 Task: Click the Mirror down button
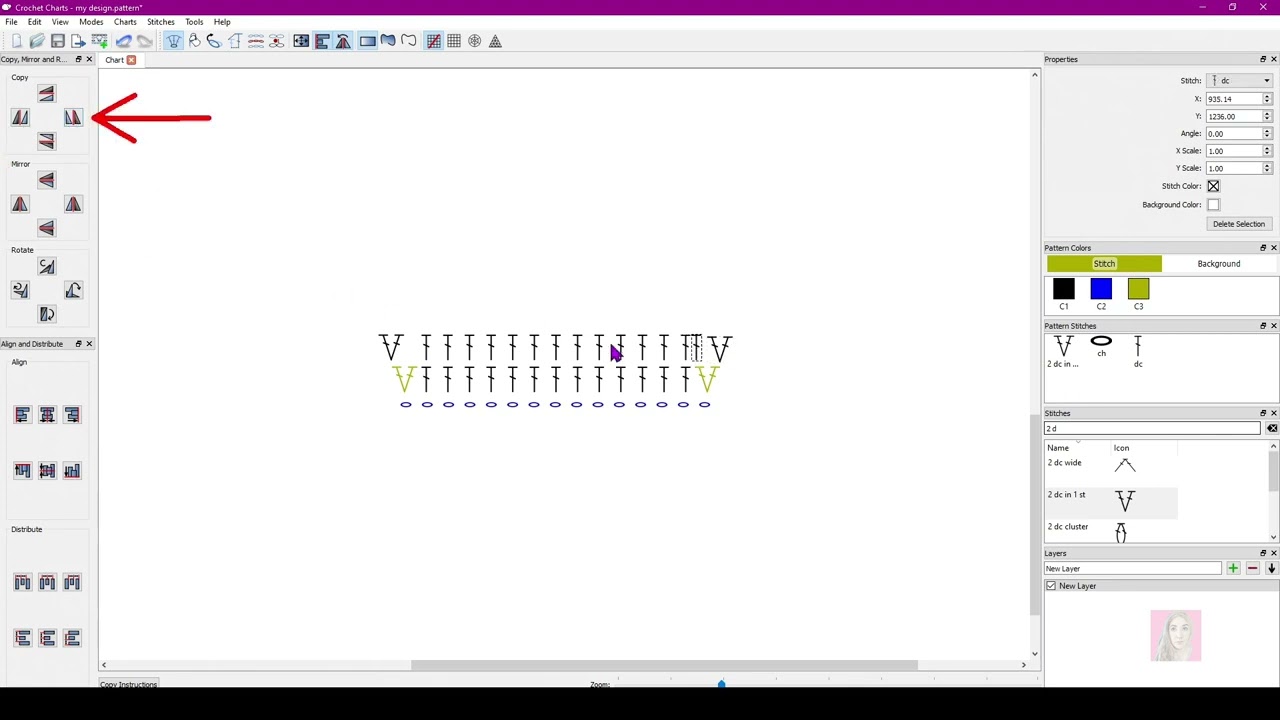[x=46, y=228]
